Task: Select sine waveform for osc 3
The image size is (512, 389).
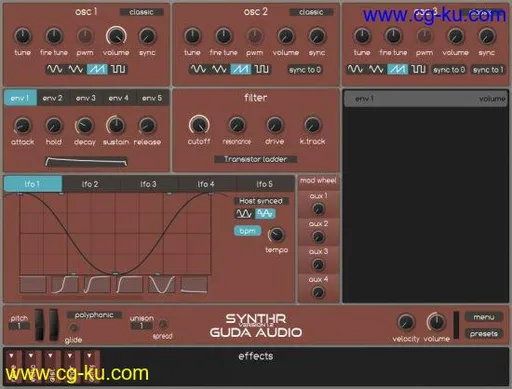Action: [x=355, y=69]
